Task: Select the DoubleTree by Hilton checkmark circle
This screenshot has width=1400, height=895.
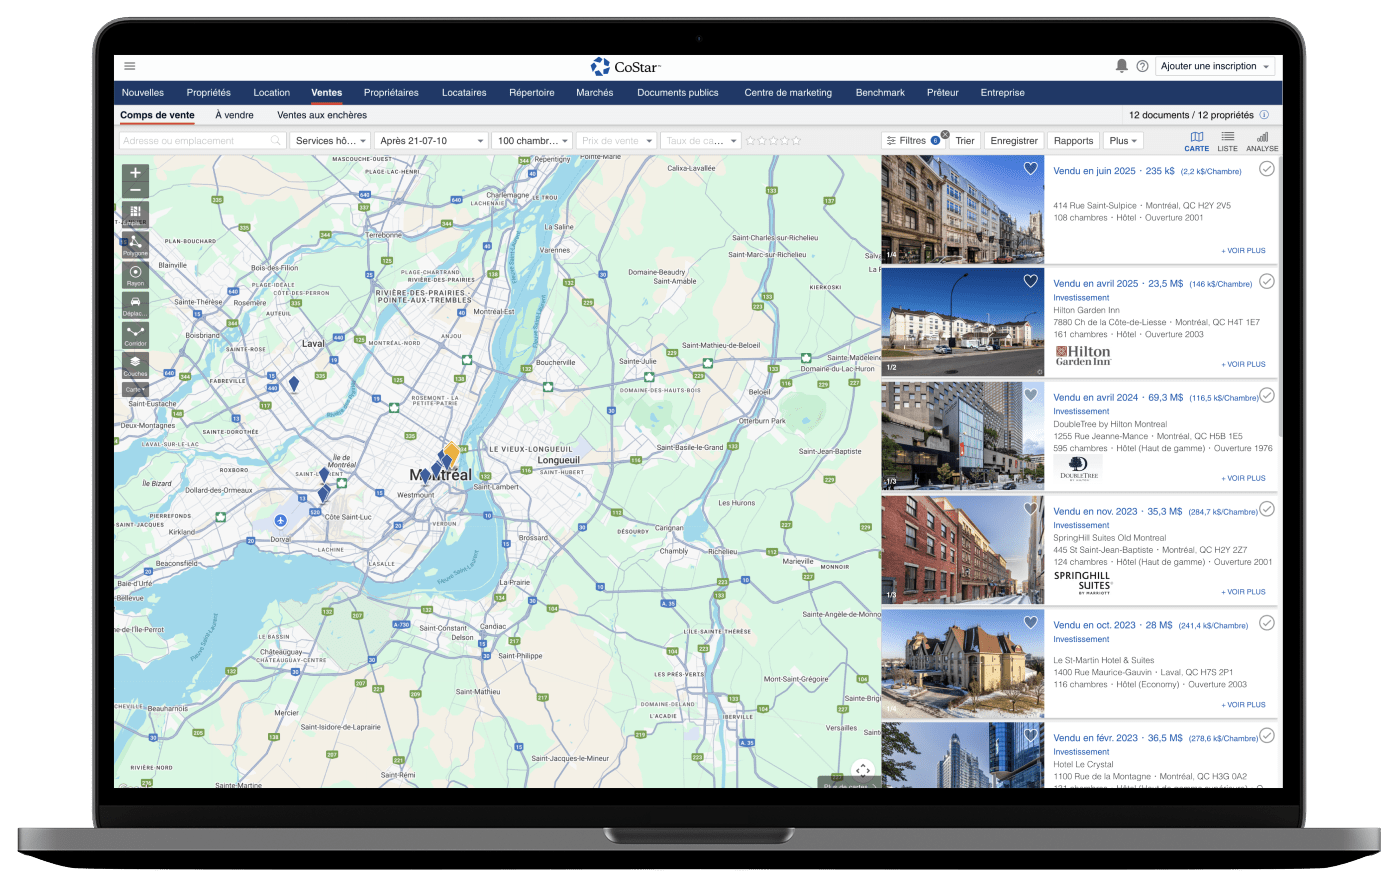Action: coord(1267,395)
